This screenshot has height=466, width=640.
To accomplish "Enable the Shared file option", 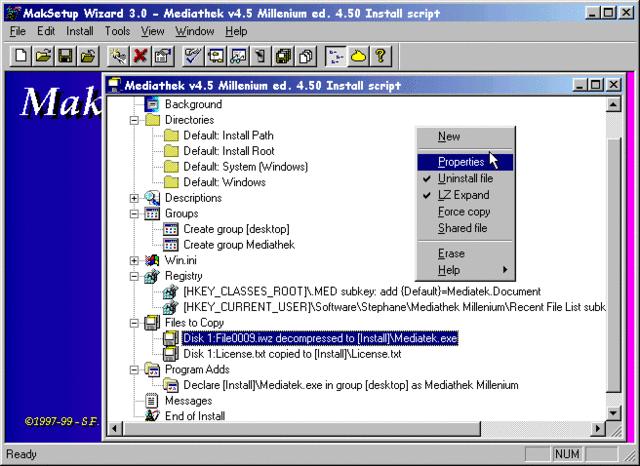I will tap(464, 228).
